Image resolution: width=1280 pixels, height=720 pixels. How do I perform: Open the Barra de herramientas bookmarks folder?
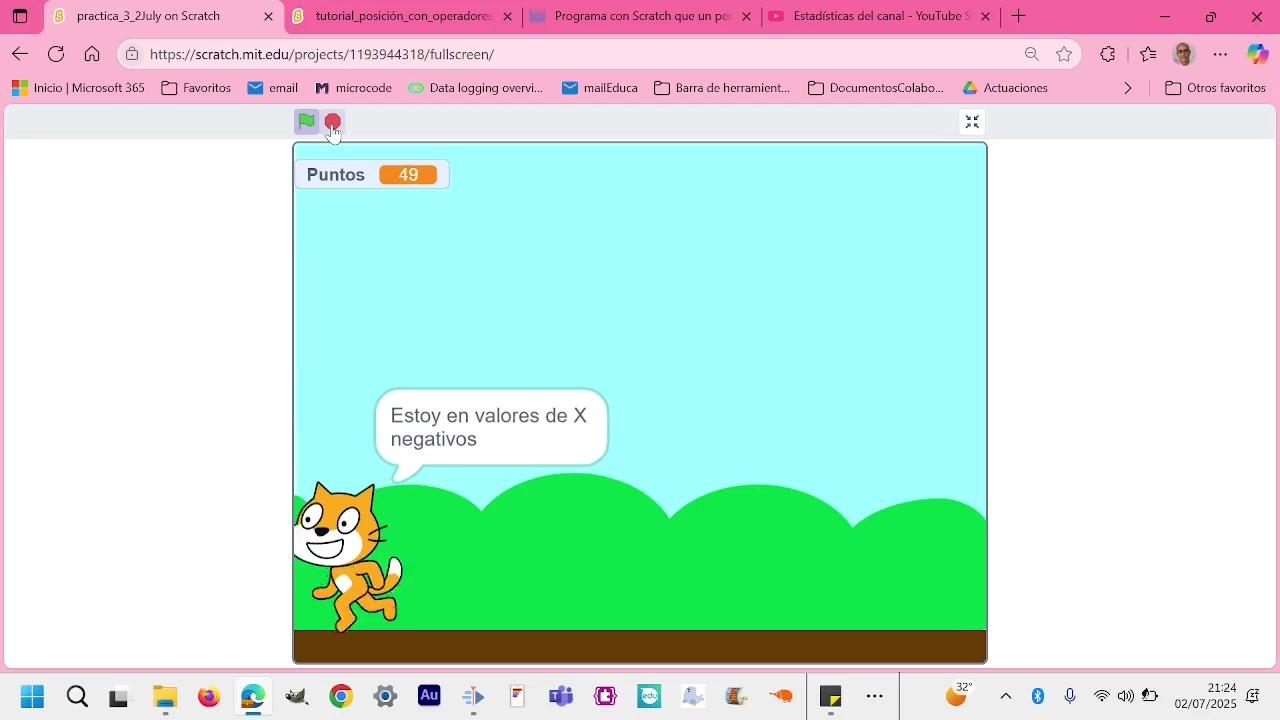pos(722,88)
